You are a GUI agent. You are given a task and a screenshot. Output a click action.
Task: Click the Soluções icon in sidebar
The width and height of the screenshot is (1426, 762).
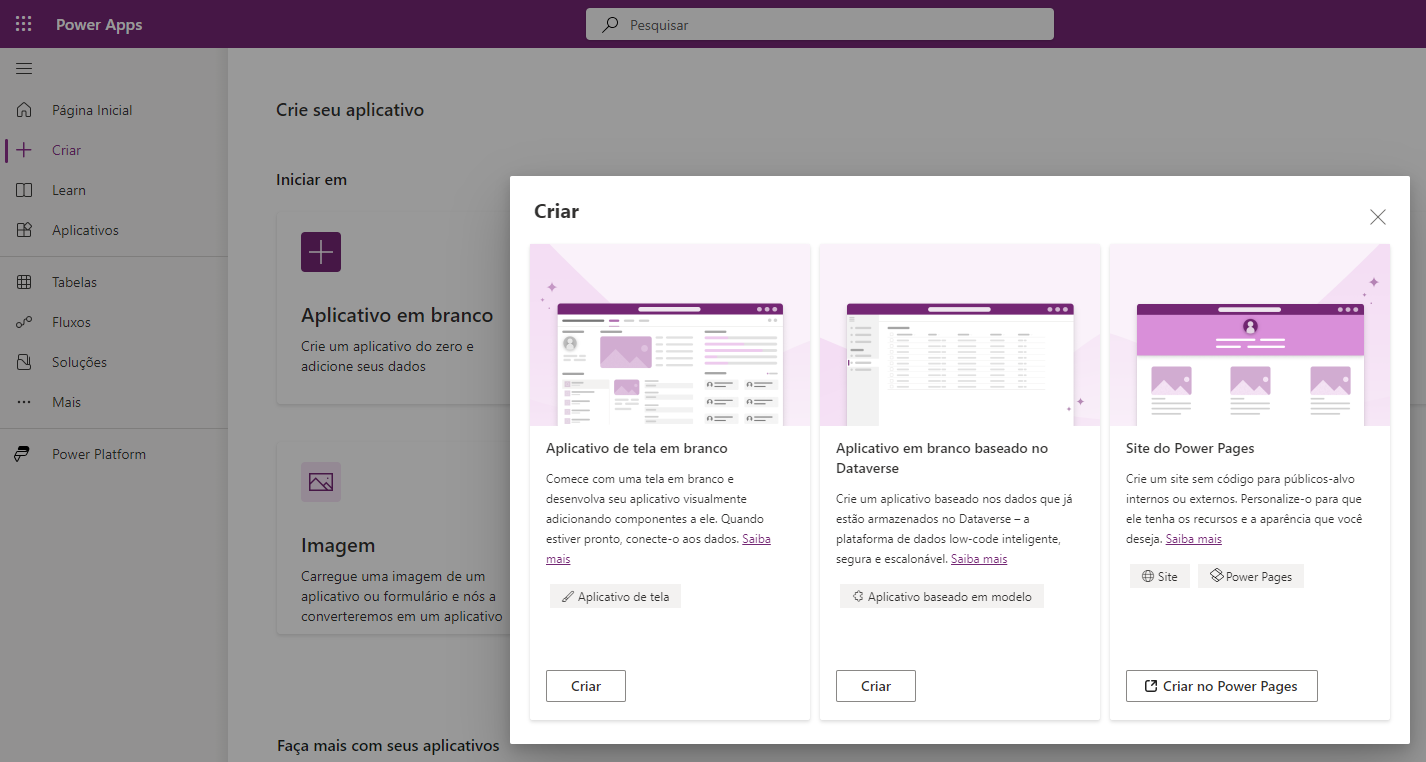(24, 362)
